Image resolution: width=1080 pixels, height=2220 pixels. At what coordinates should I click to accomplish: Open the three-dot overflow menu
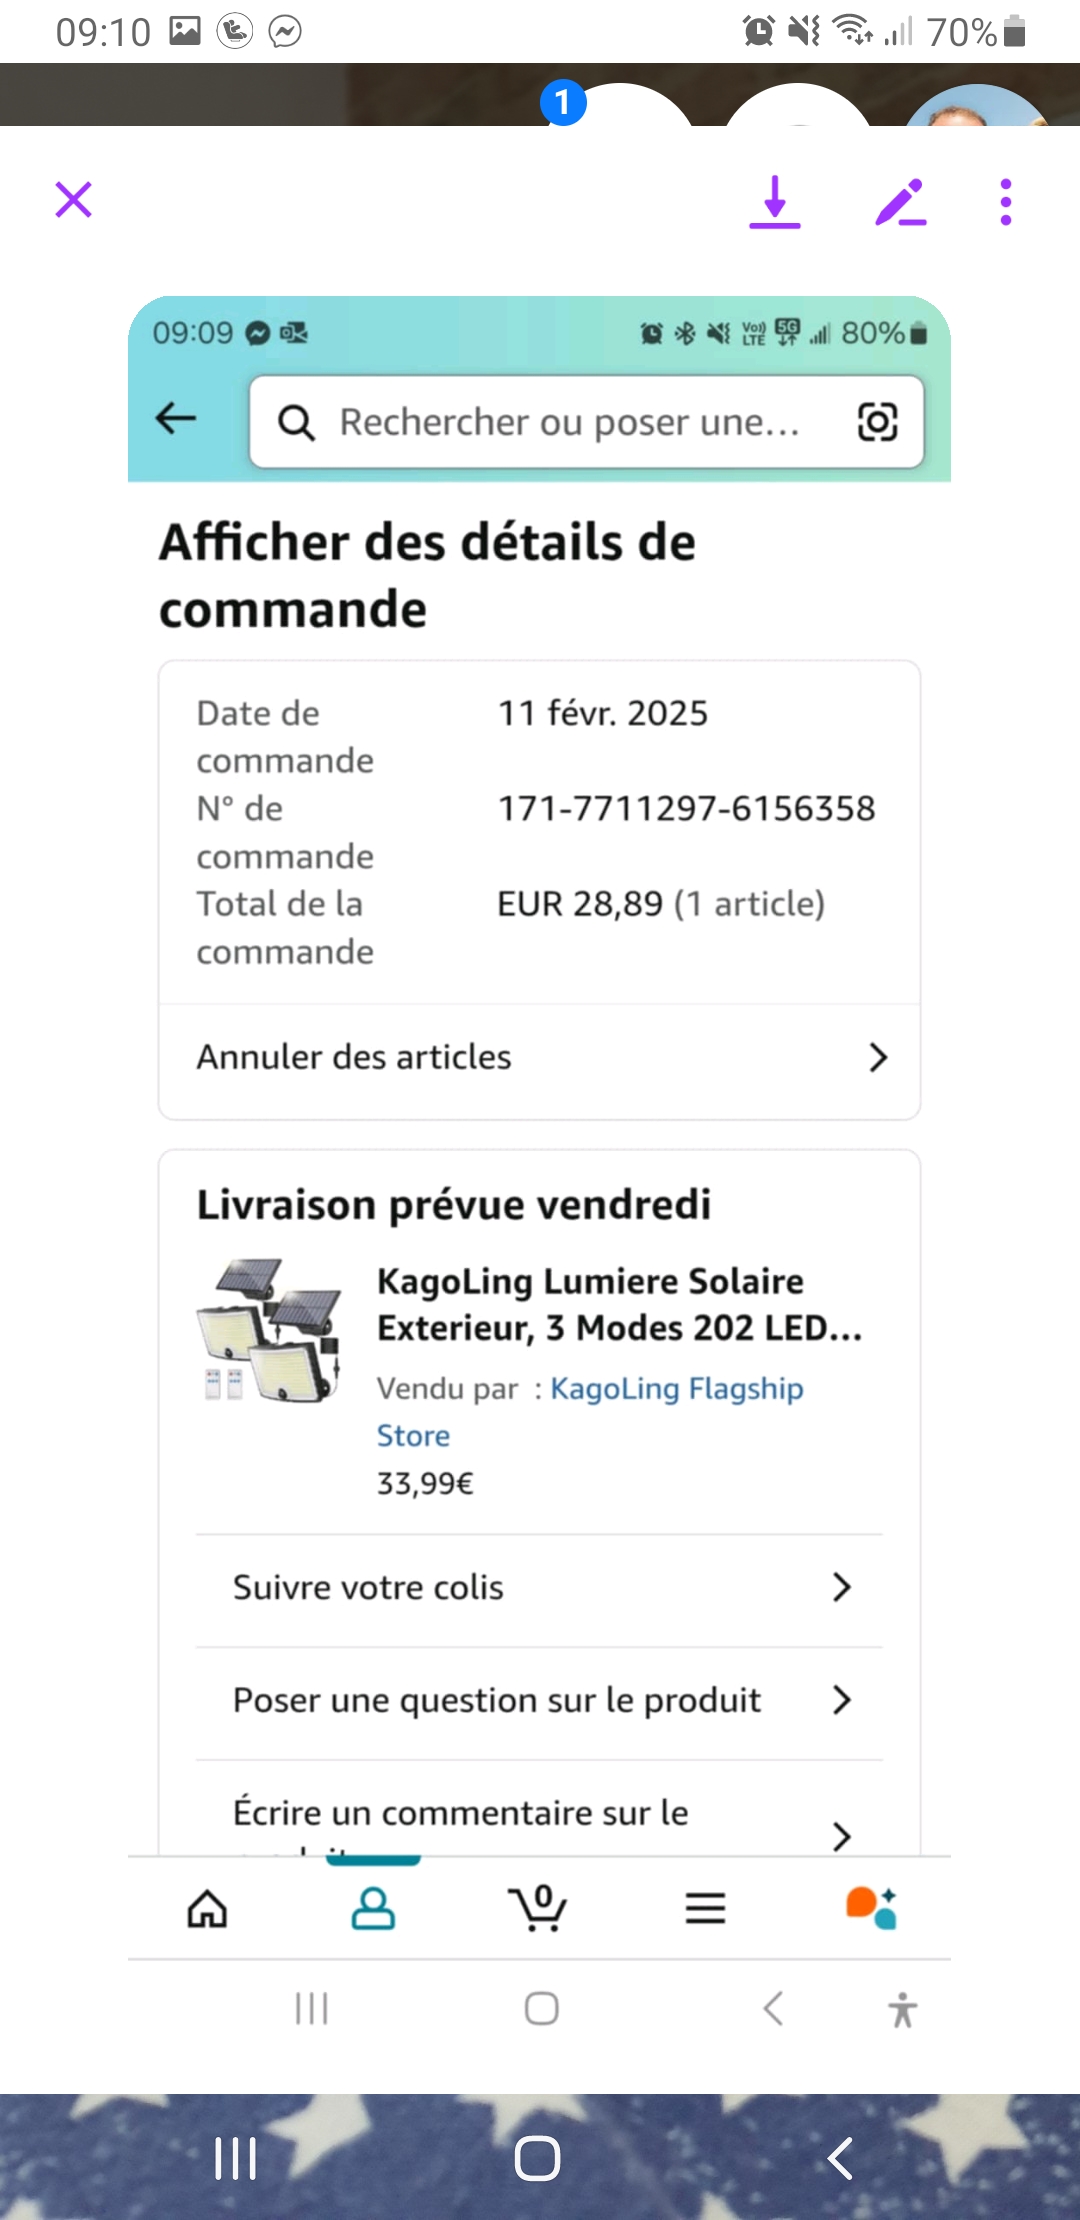tap(1006, 201)
